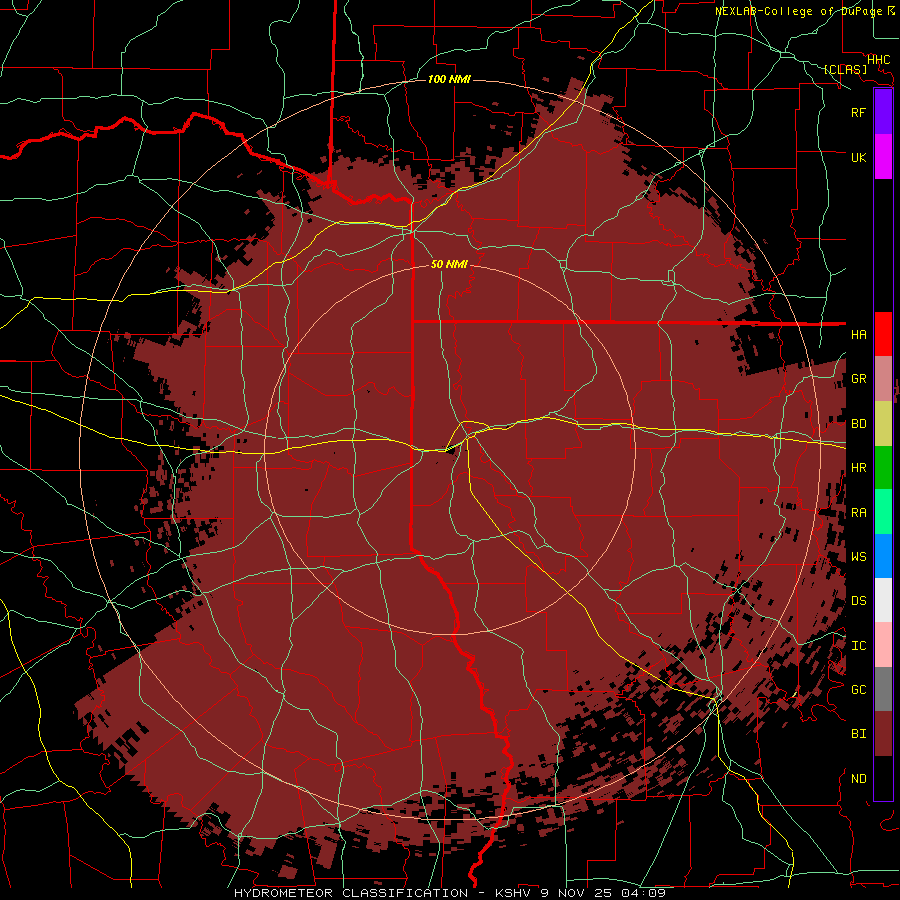
Task: Click the BD yellow legend swatch
Action: coord(883,423)
